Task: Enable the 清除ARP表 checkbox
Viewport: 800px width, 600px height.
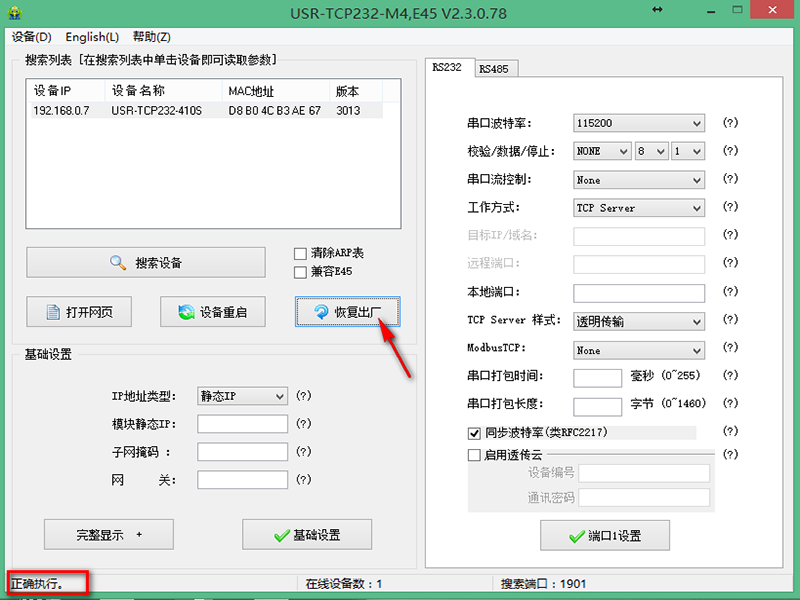Action: (300, 253)
